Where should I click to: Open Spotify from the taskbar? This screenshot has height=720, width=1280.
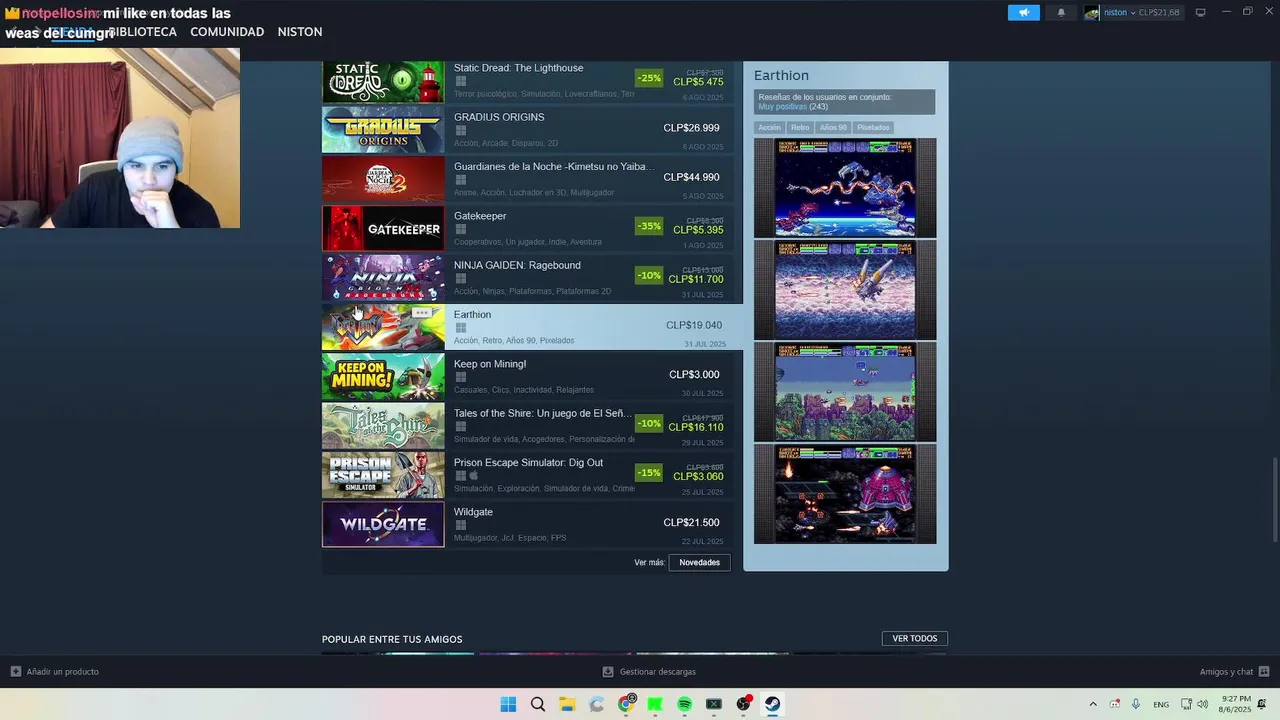[x=685, y=704]
